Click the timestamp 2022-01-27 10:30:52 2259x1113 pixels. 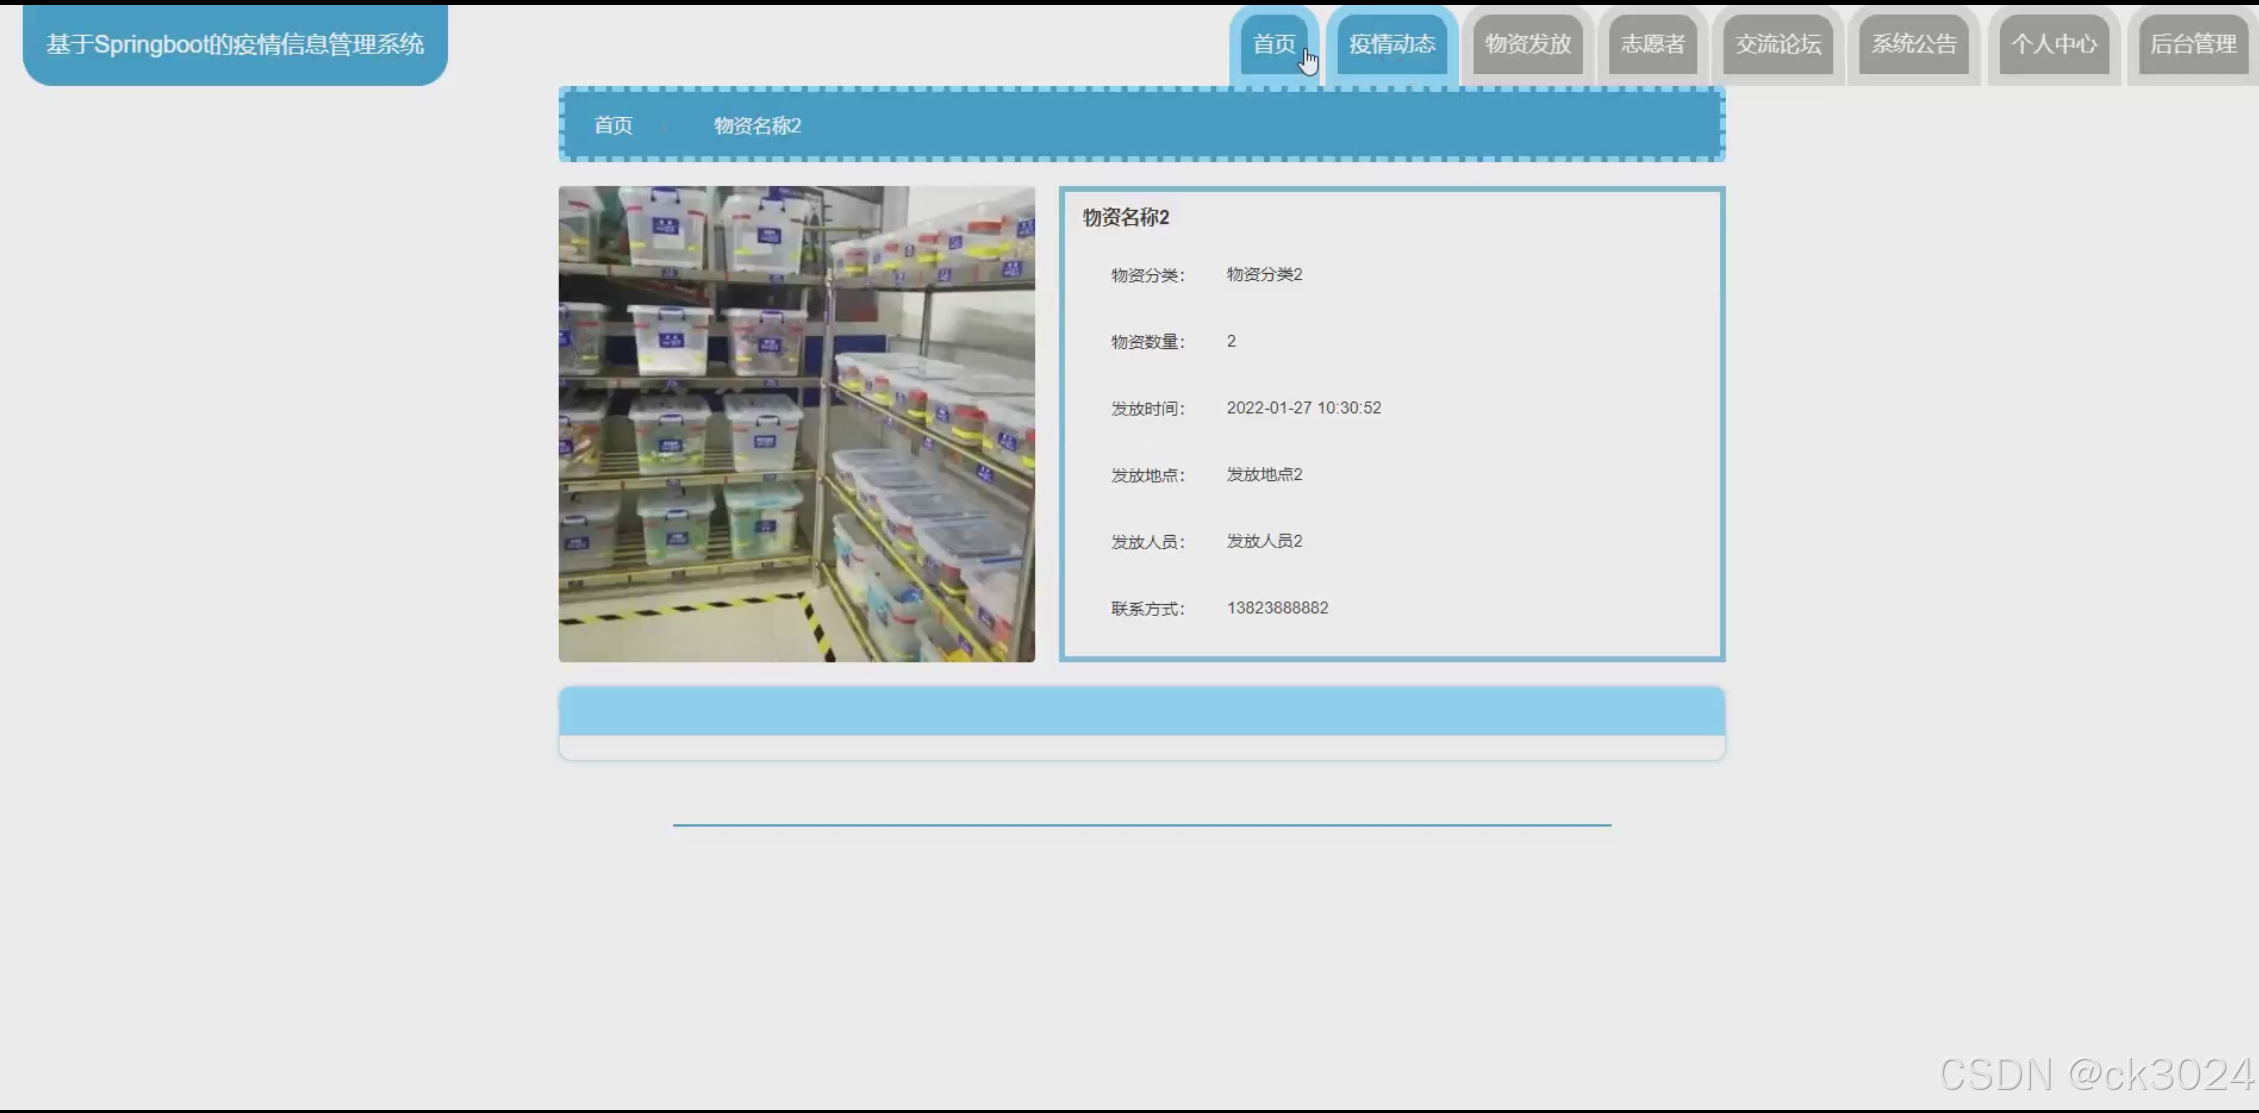[x=1303, y=408]
